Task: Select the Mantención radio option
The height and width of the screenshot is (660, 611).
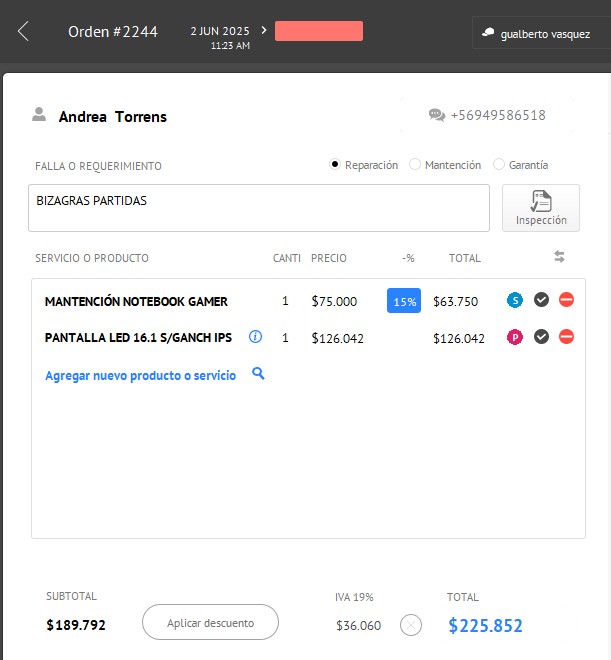Action: coord(415,164)
